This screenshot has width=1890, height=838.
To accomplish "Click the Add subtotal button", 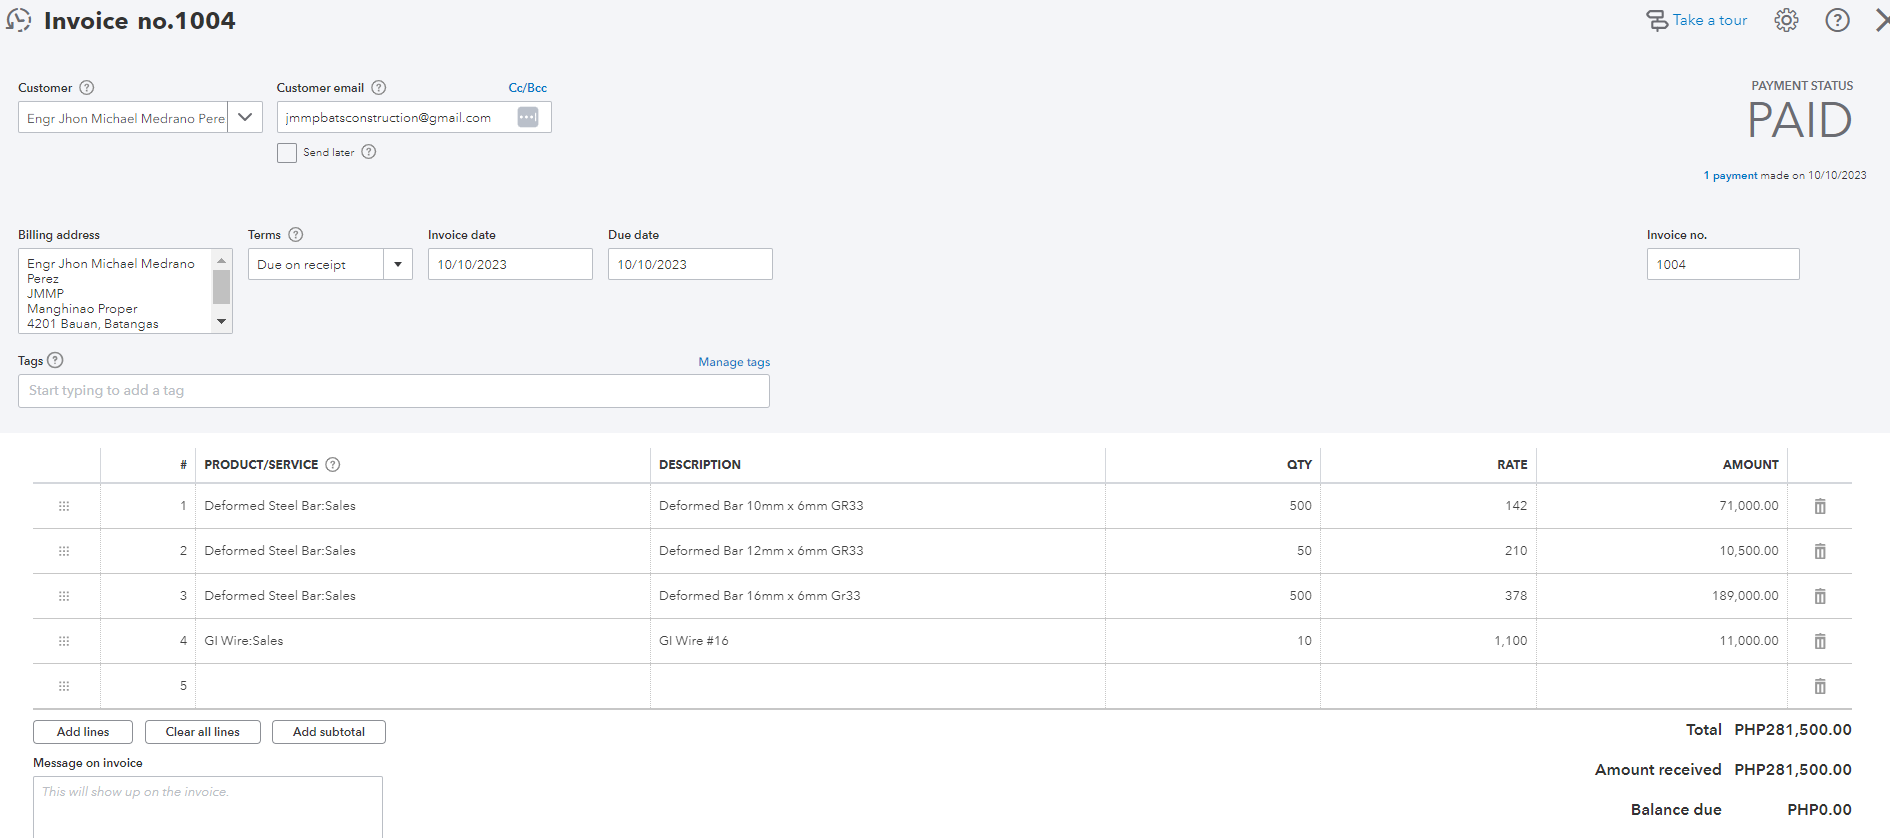I will 329,732.
